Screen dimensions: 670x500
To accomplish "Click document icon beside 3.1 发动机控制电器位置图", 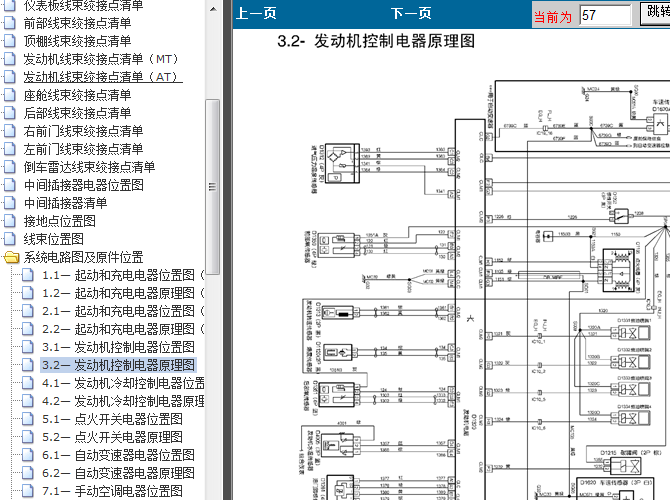I will coord(27,347).
